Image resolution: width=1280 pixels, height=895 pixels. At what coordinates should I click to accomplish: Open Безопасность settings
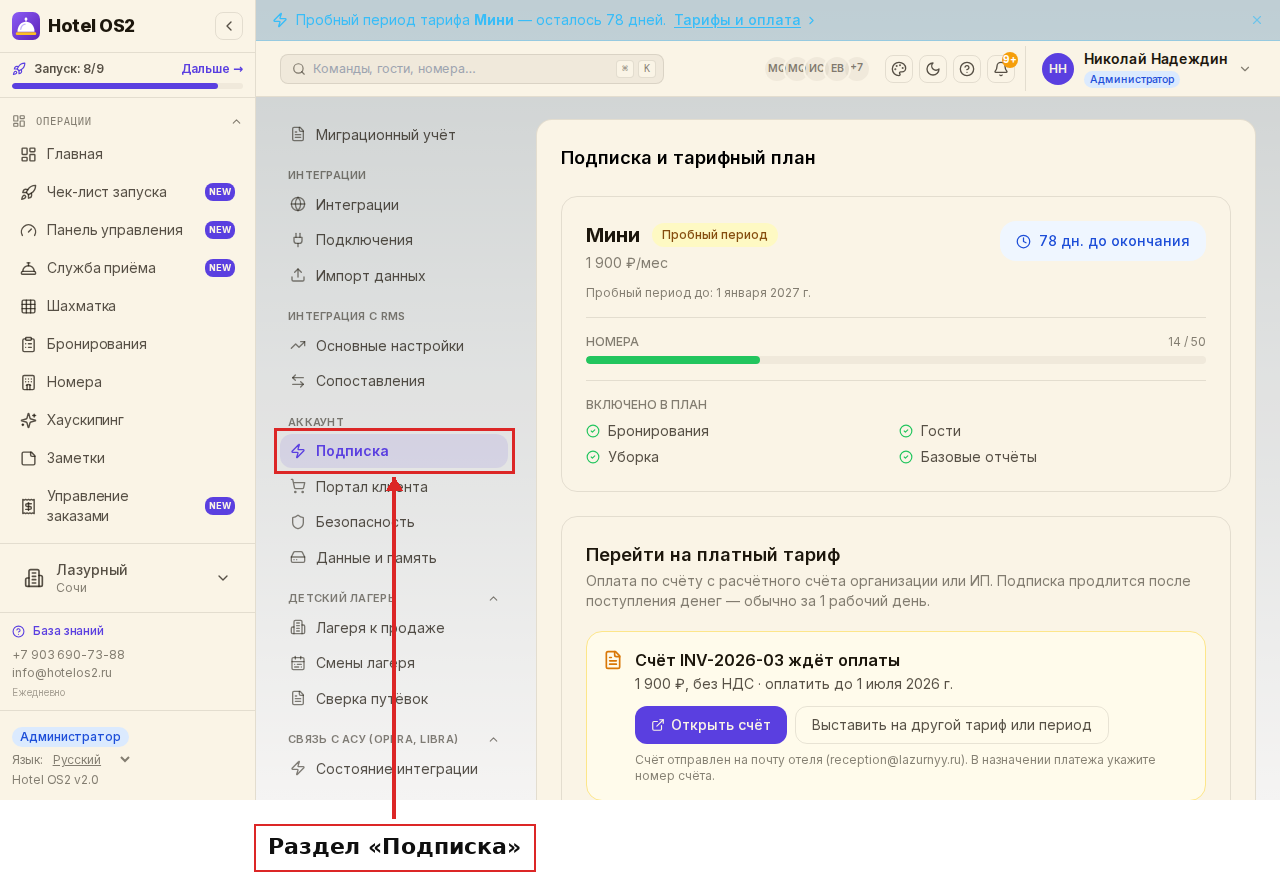(394, 522)
